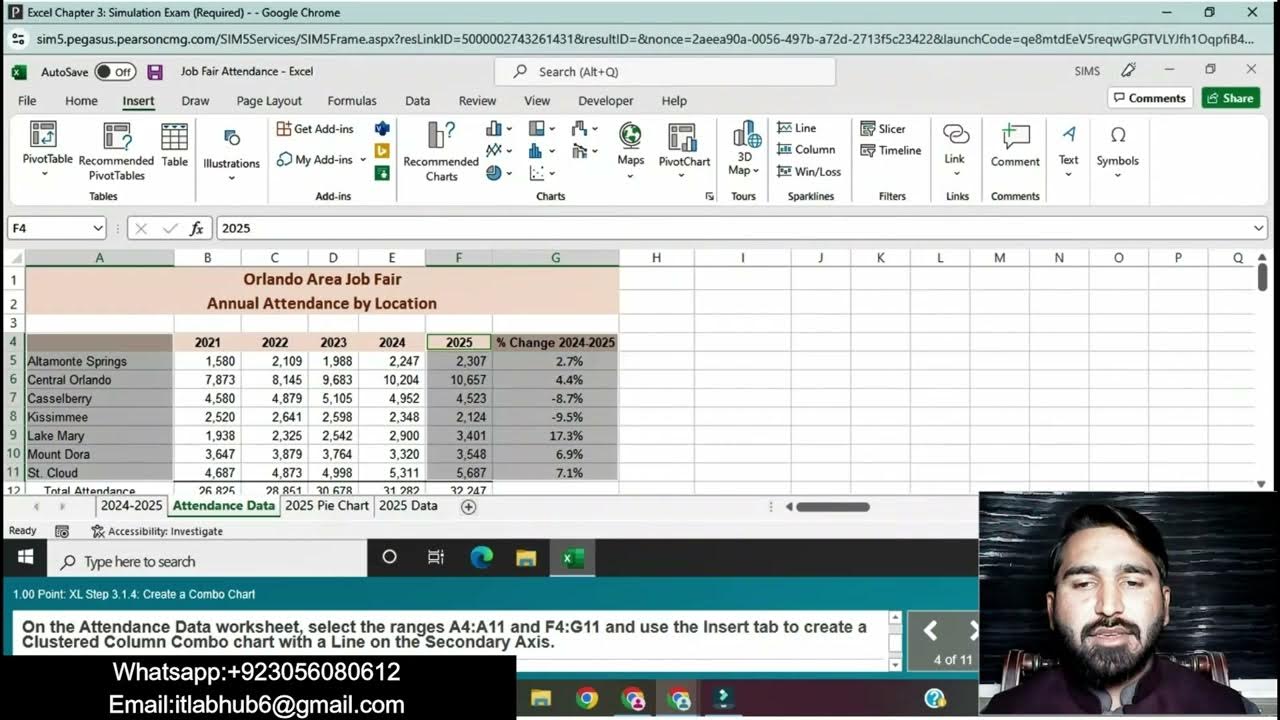Image resolution: width=1280 pixels, height=720 pixels.
Task: Open the Maps chart button
Action: click(x=630, y=150)
